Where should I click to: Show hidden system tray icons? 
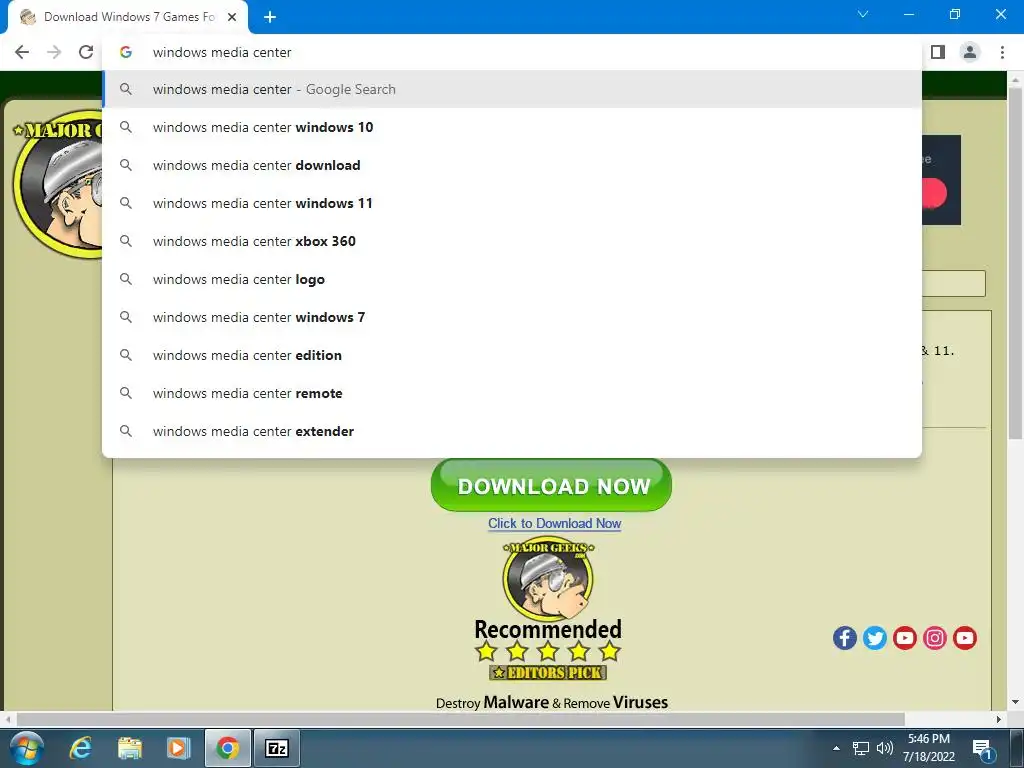click(836, 748)
